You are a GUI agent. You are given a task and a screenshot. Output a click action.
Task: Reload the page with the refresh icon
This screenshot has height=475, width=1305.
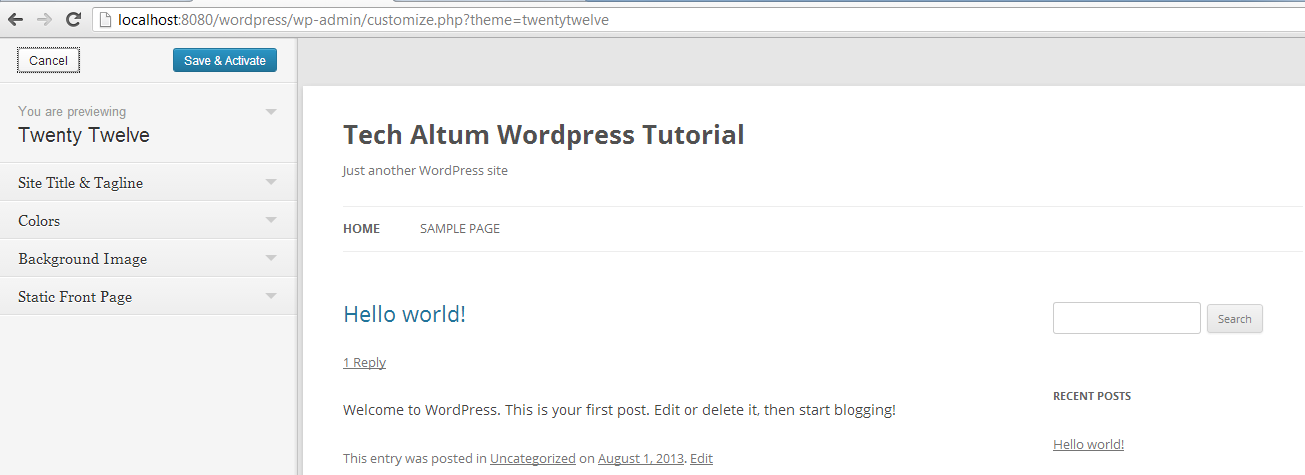[73, 19]
